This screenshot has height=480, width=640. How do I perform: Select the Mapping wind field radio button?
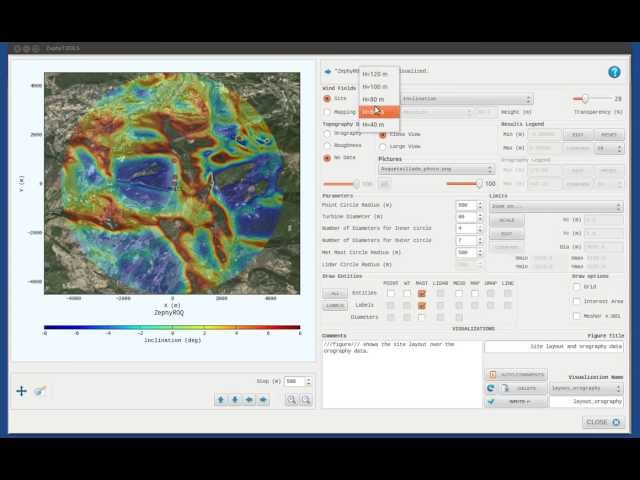[x=327, y=111]
